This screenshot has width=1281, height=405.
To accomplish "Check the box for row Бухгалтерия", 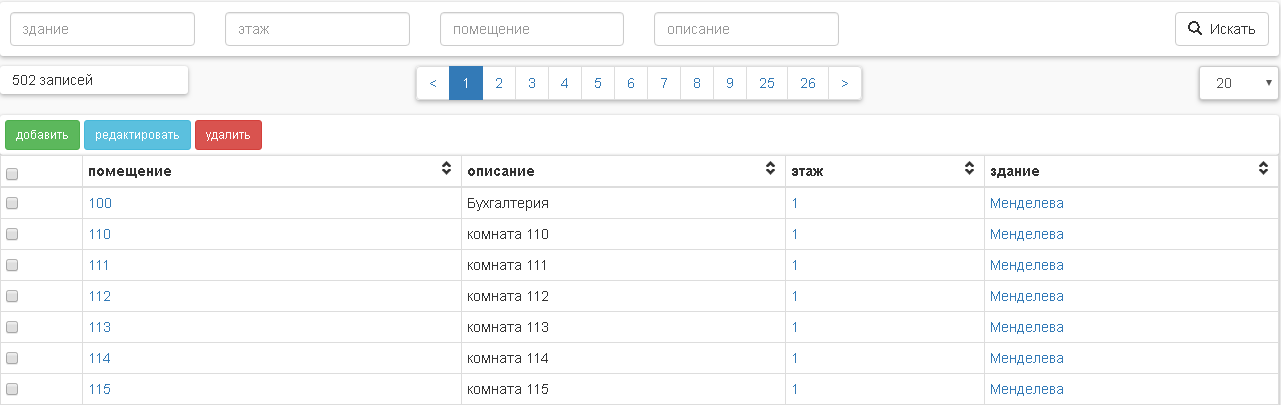I will pos(12,203).
